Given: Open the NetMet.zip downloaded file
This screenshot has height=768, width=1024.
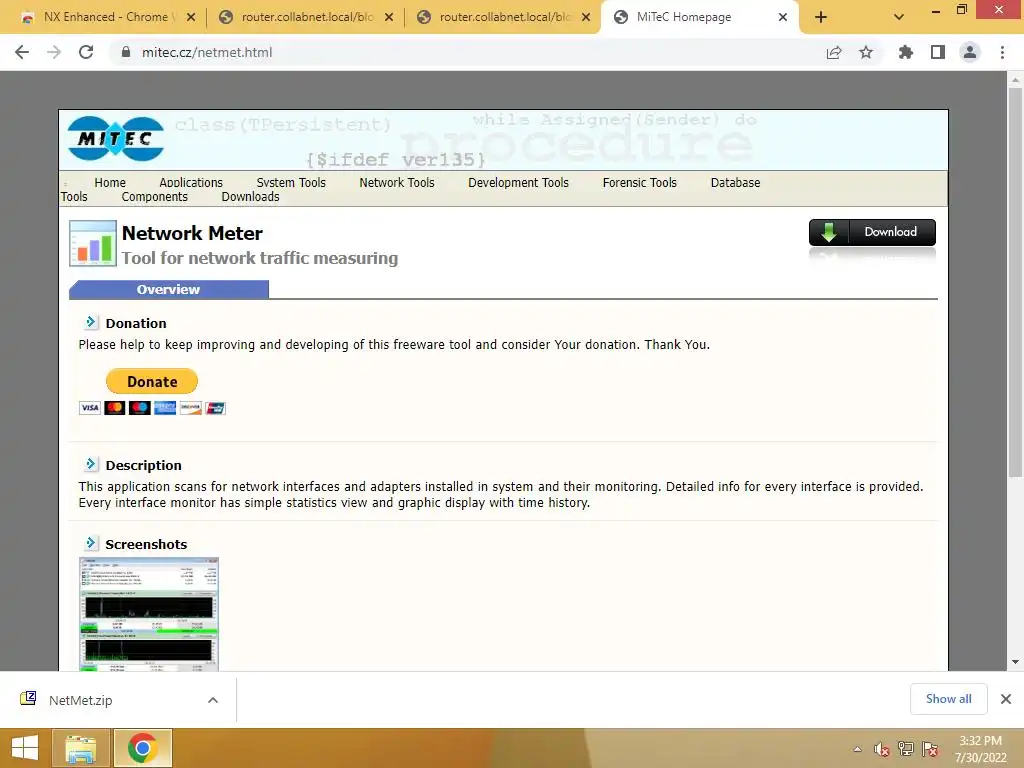Looking at the screenshot, I should click(80, 700).
